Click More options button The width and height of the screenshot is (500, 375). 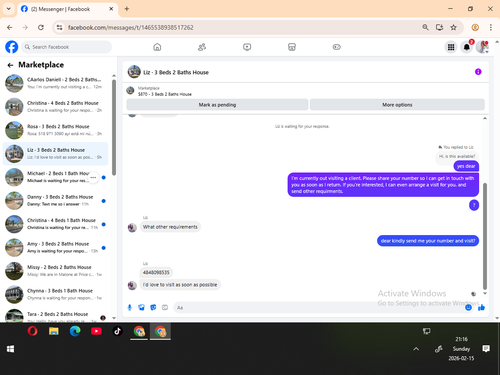coord(397,105)
